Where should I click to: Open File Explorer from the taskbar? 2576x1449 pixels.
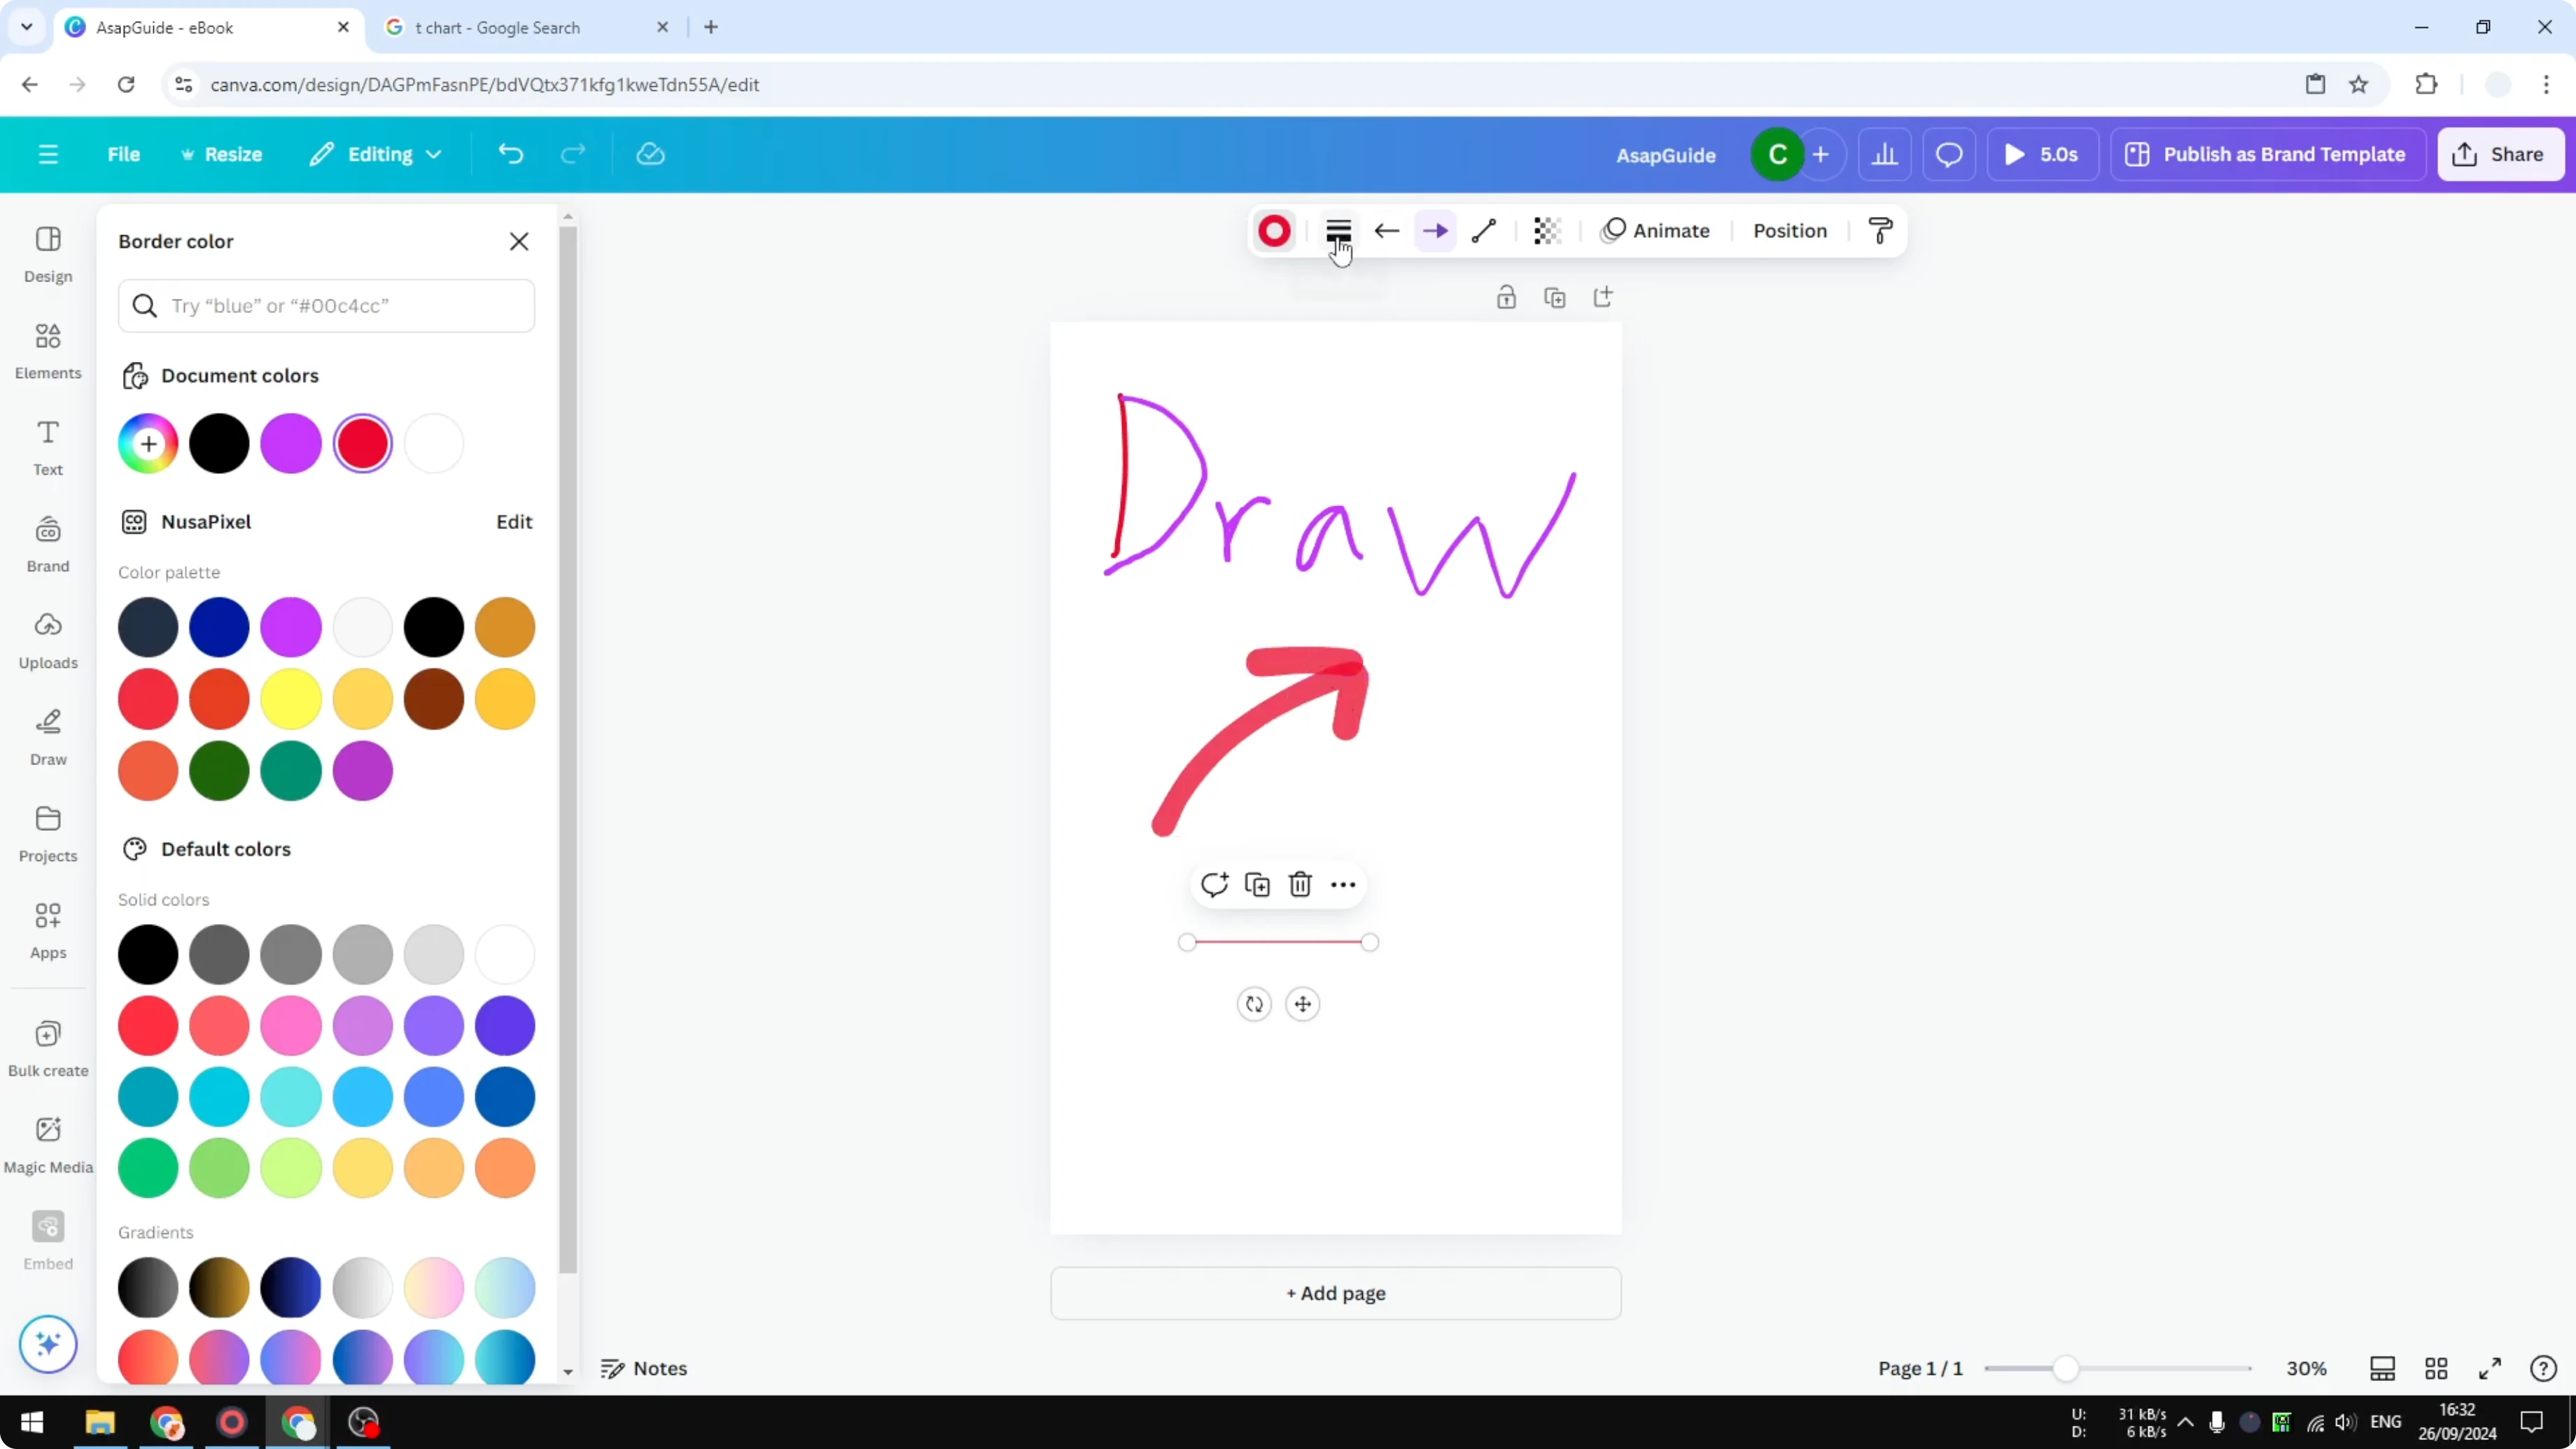click(x=100, y=1422)
